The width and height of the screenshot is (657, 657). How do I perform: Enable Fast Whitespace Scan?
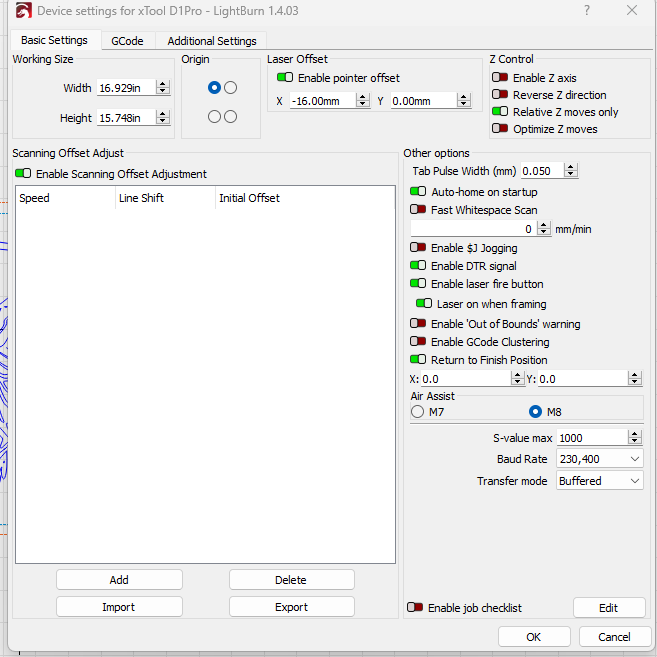pyautogui.click(x=418, y=210)
